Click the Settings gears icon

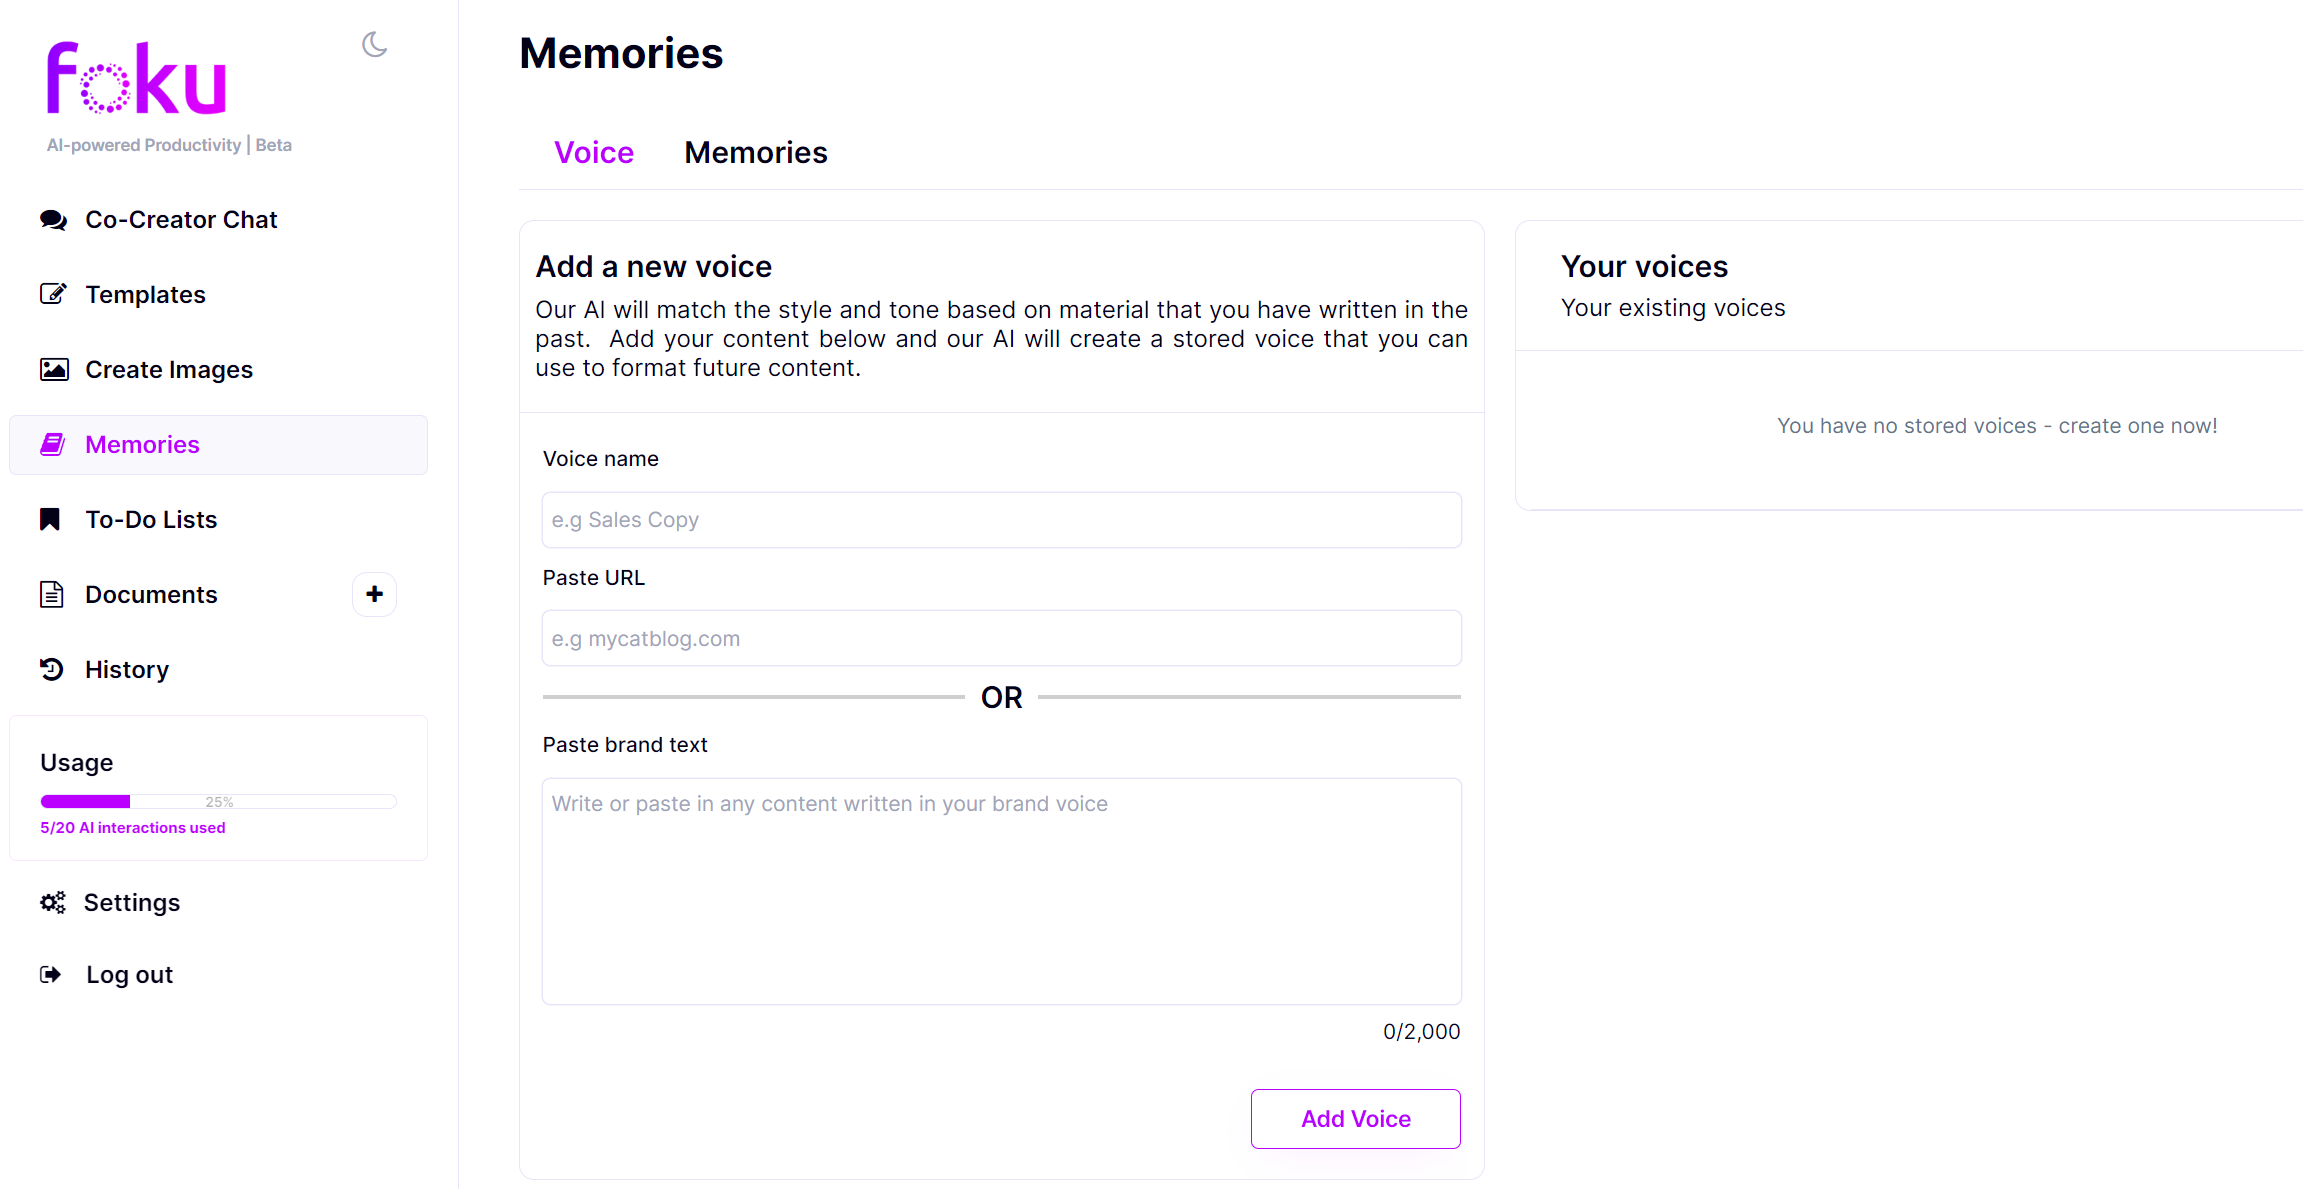coord(53,902)
